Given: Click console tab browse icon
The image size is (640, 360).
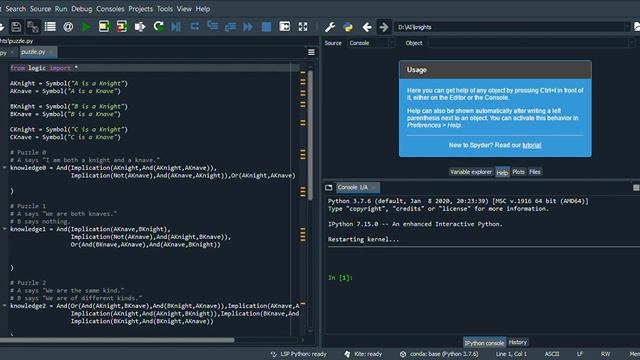Looking at the screenshot, I should coord(329,187).
